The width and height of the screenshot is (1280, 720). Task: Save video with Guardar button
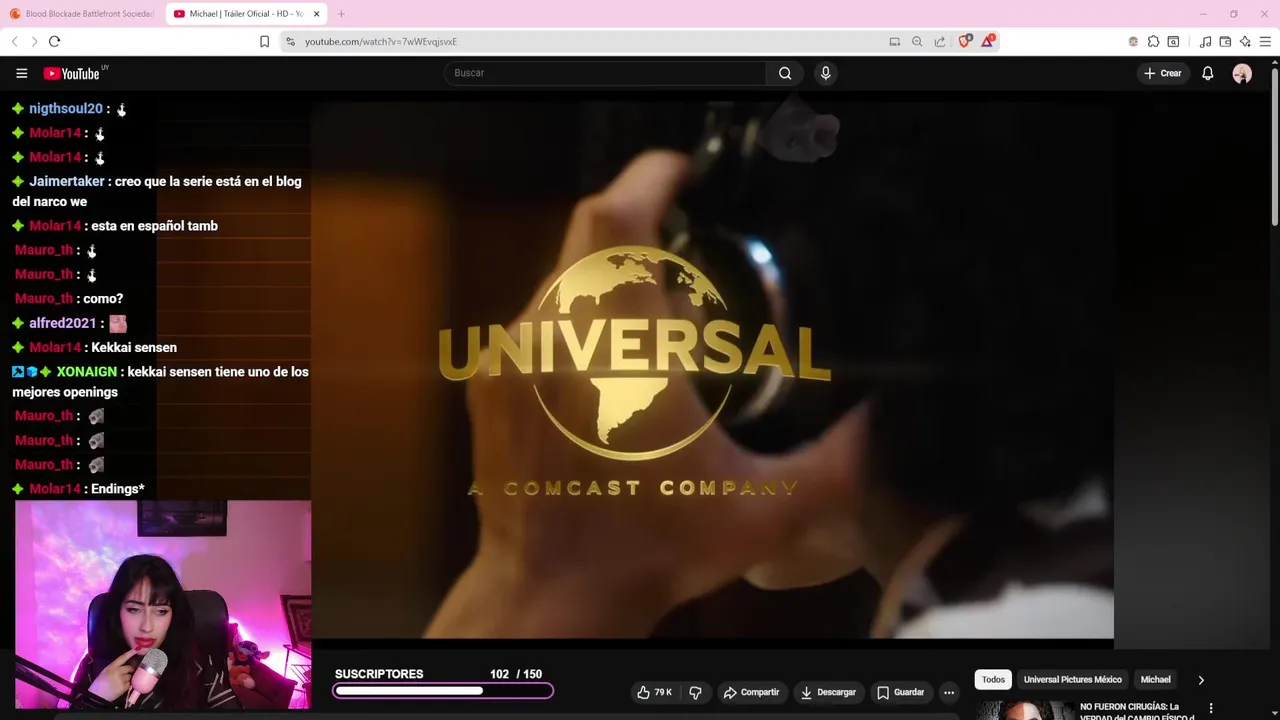tap(900, 692)
